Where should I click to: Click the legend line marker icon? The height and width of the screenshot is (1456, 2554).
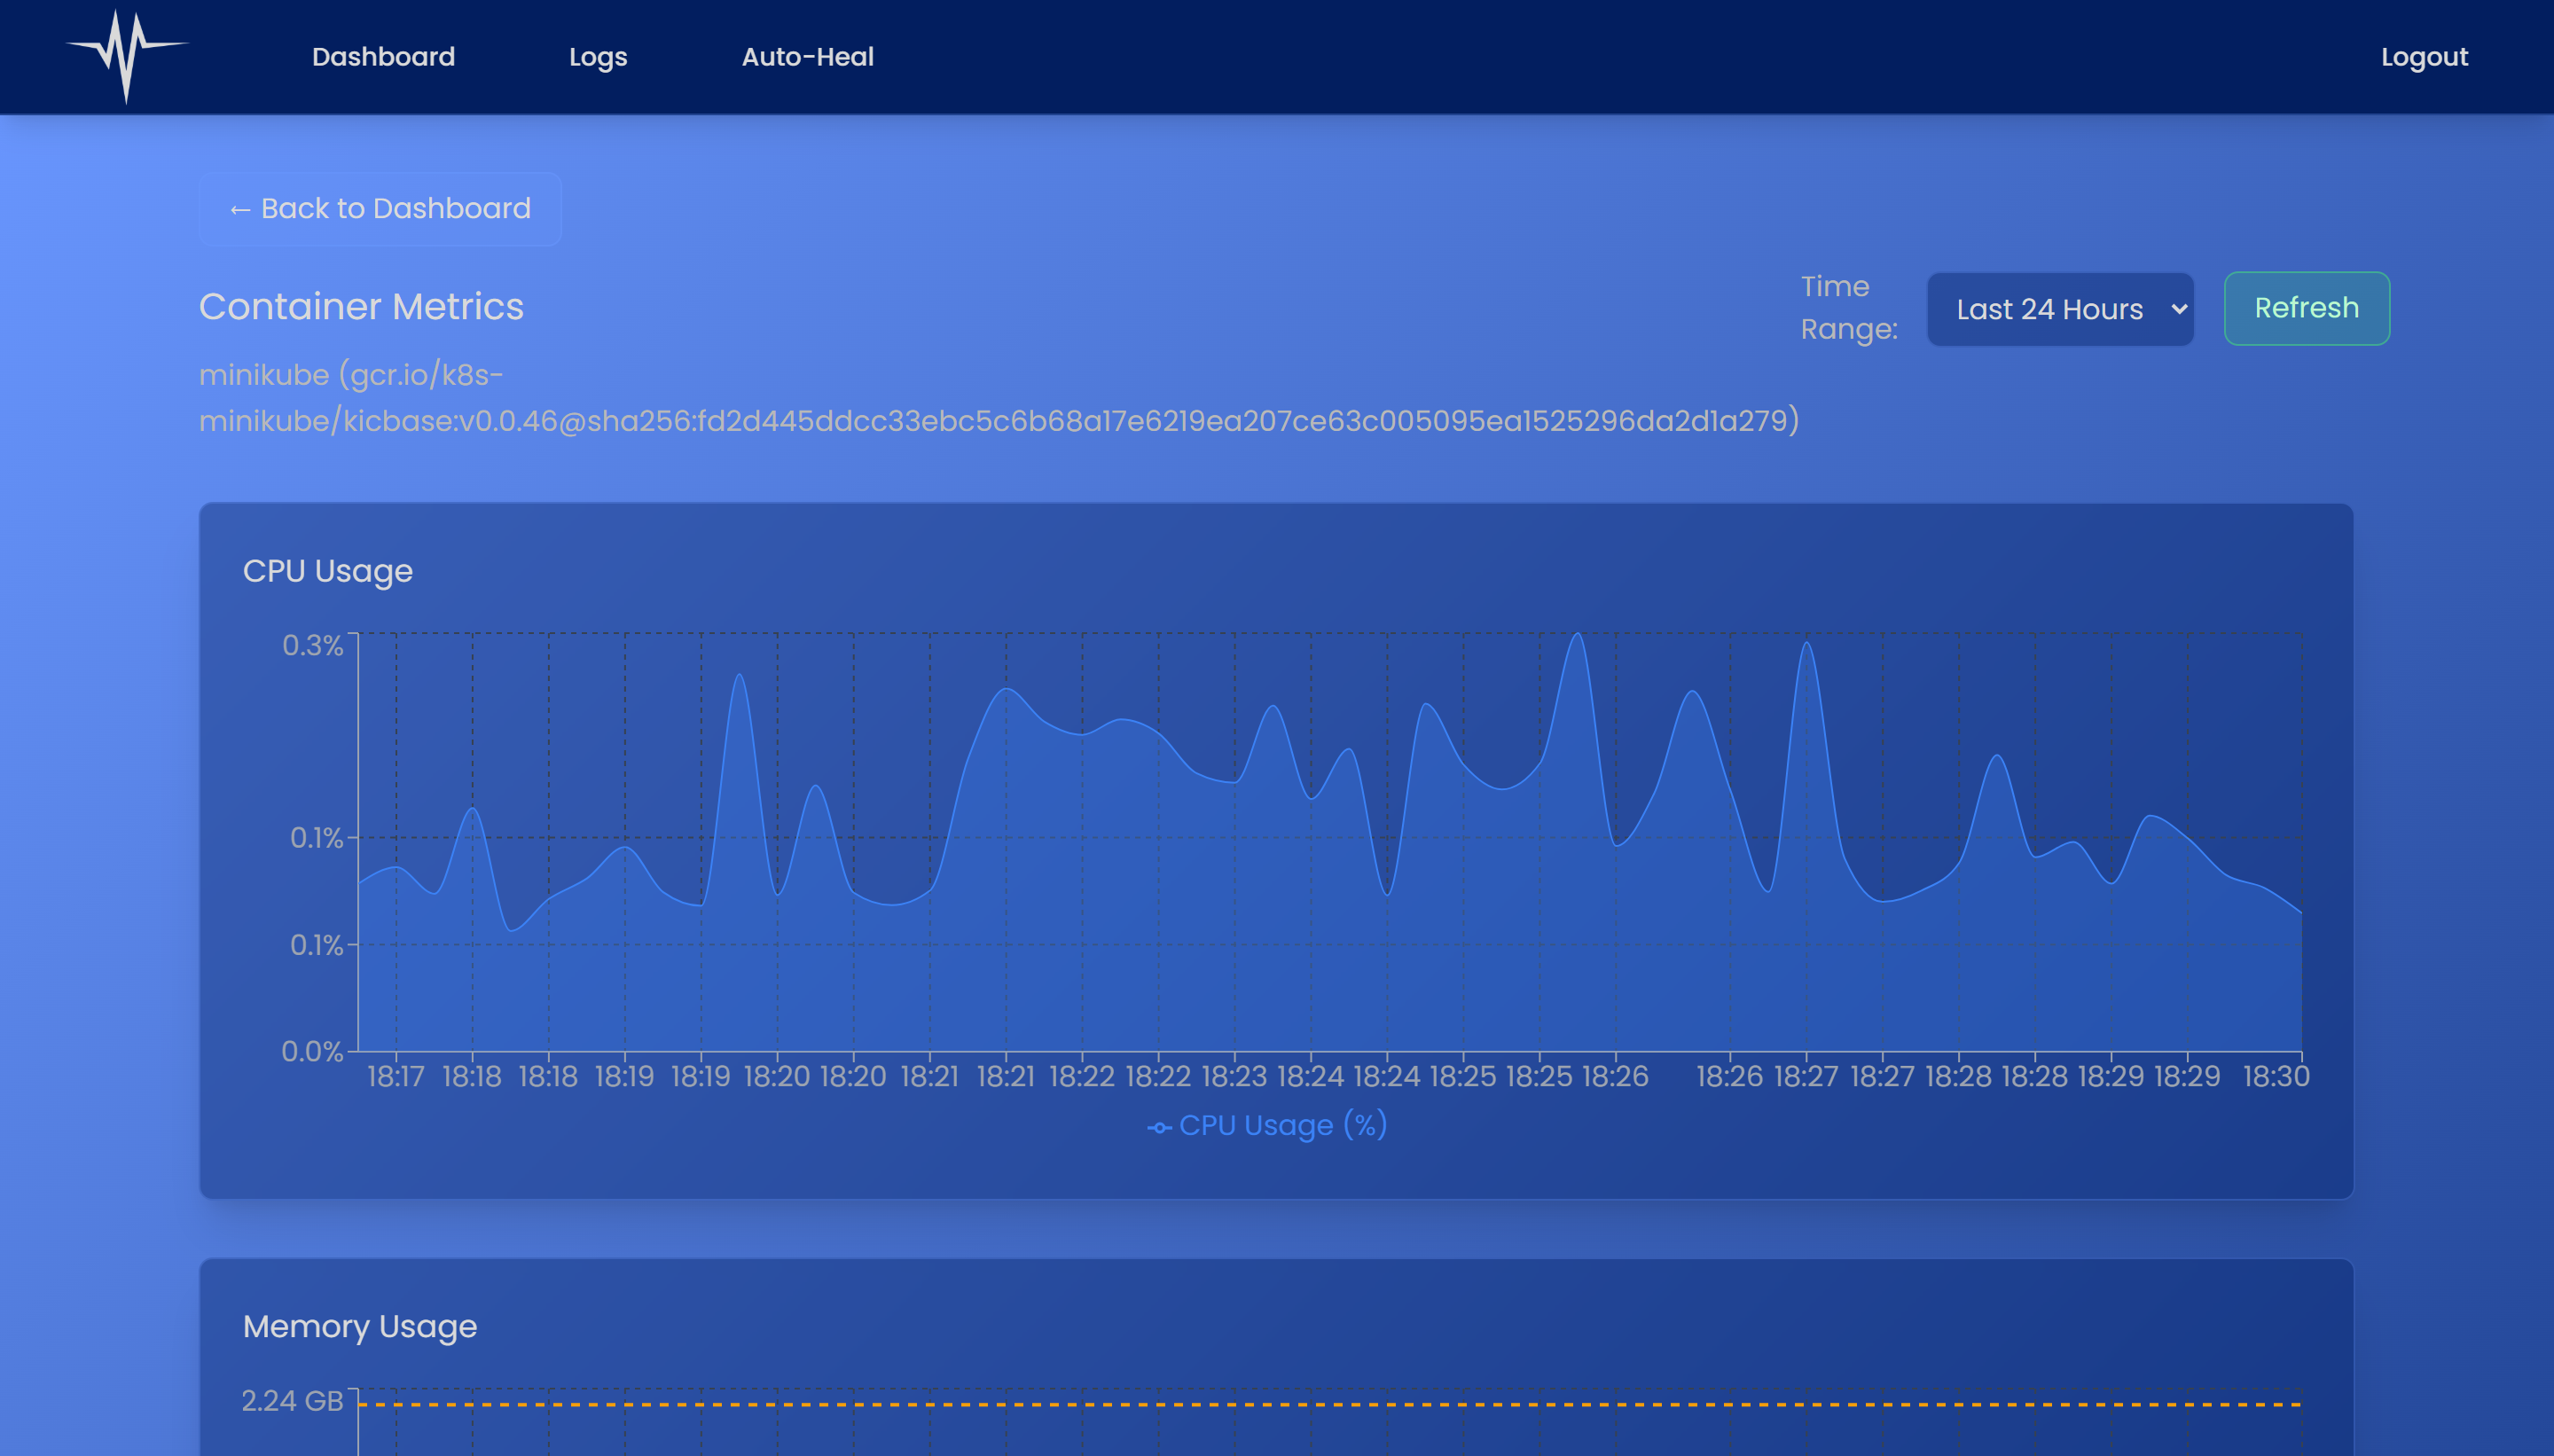1159,1127
